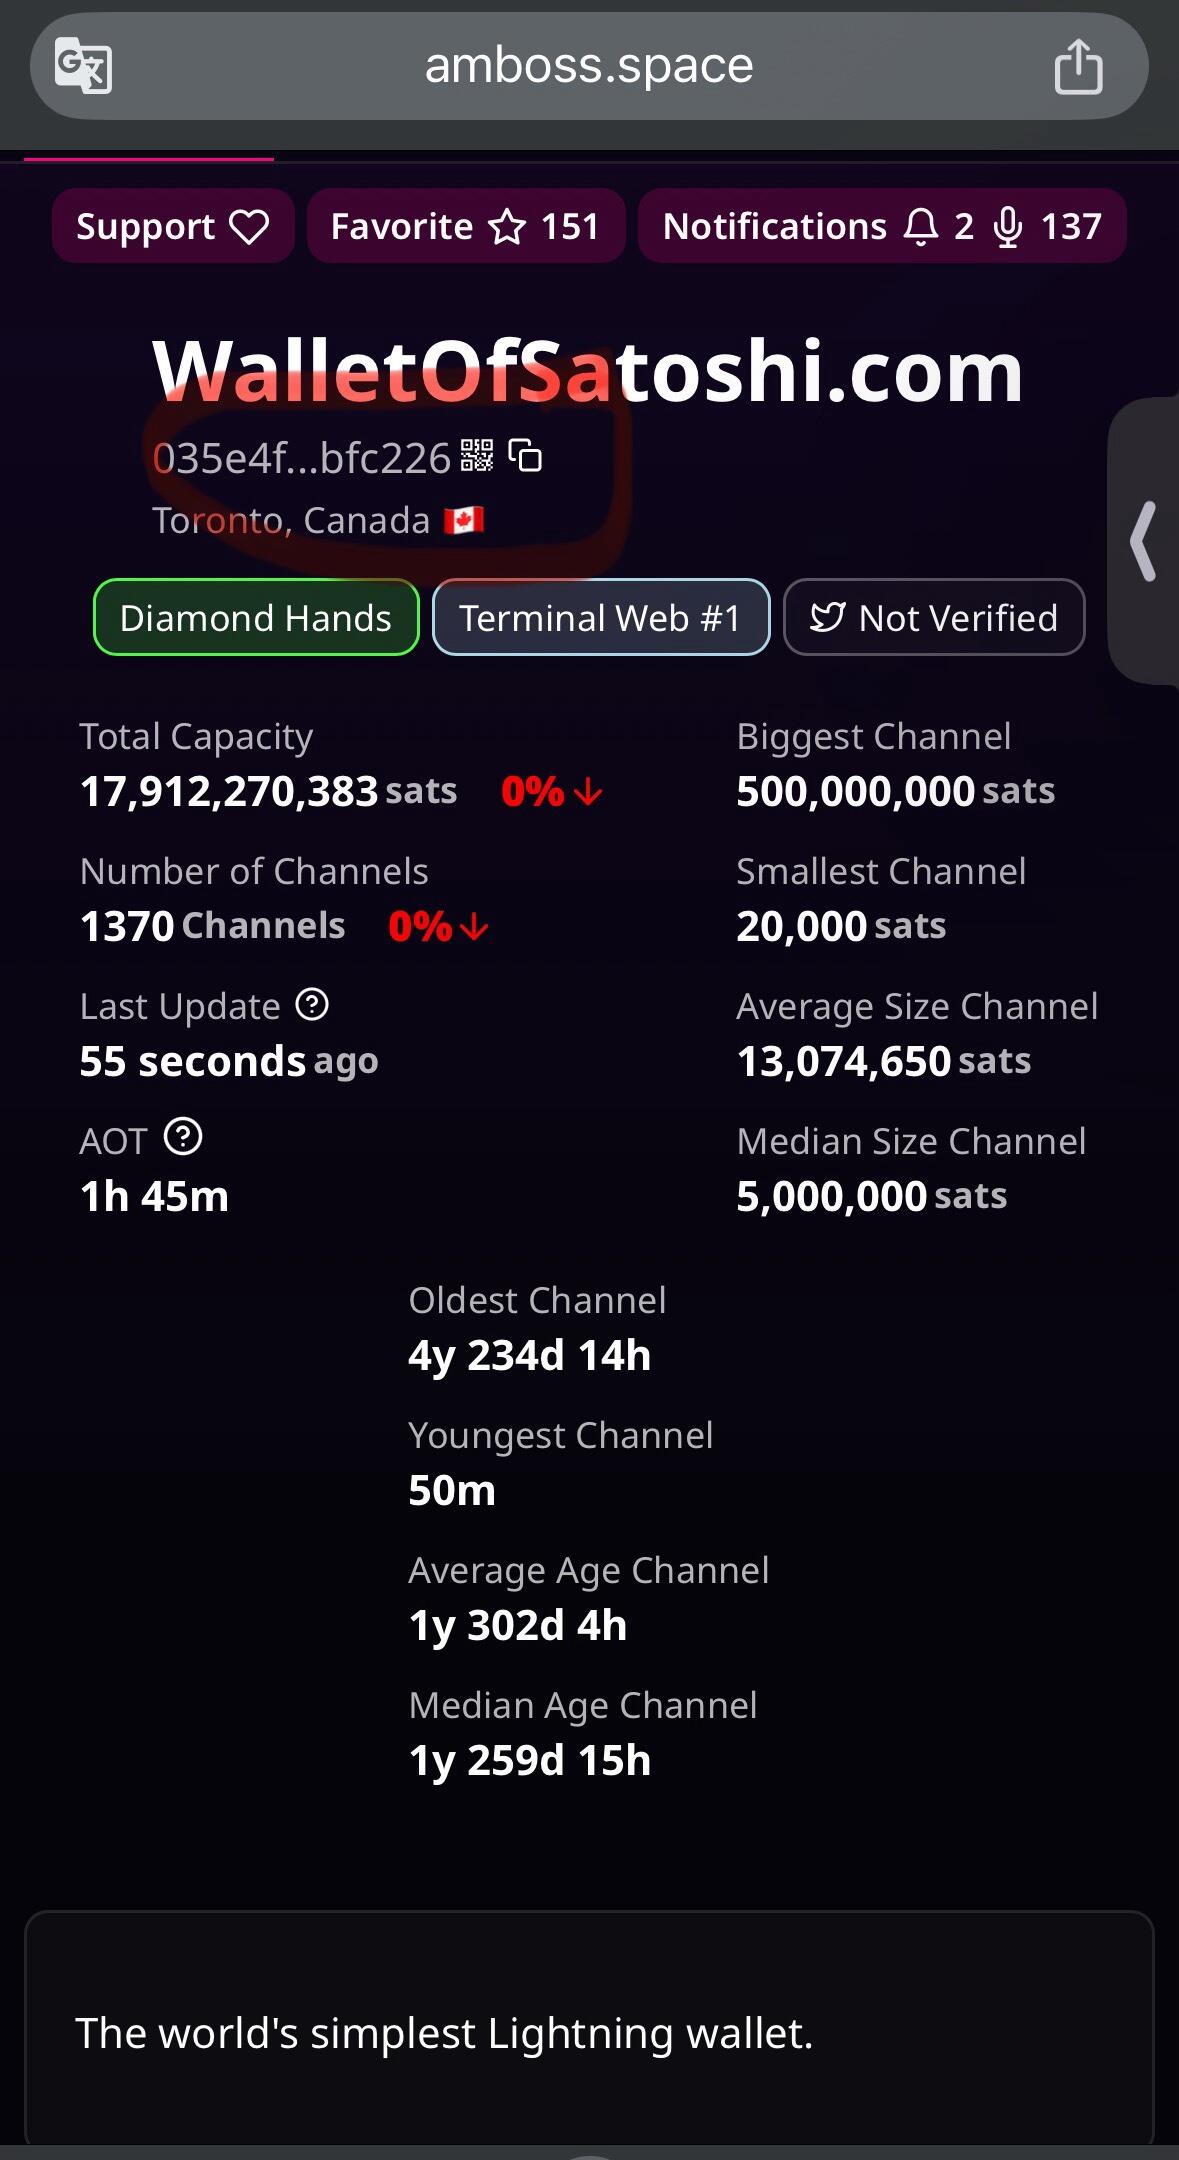Tap Total Capacity percent change arrow
This screenshot has height=2160, width=1179.
click(x=588, y=792)
